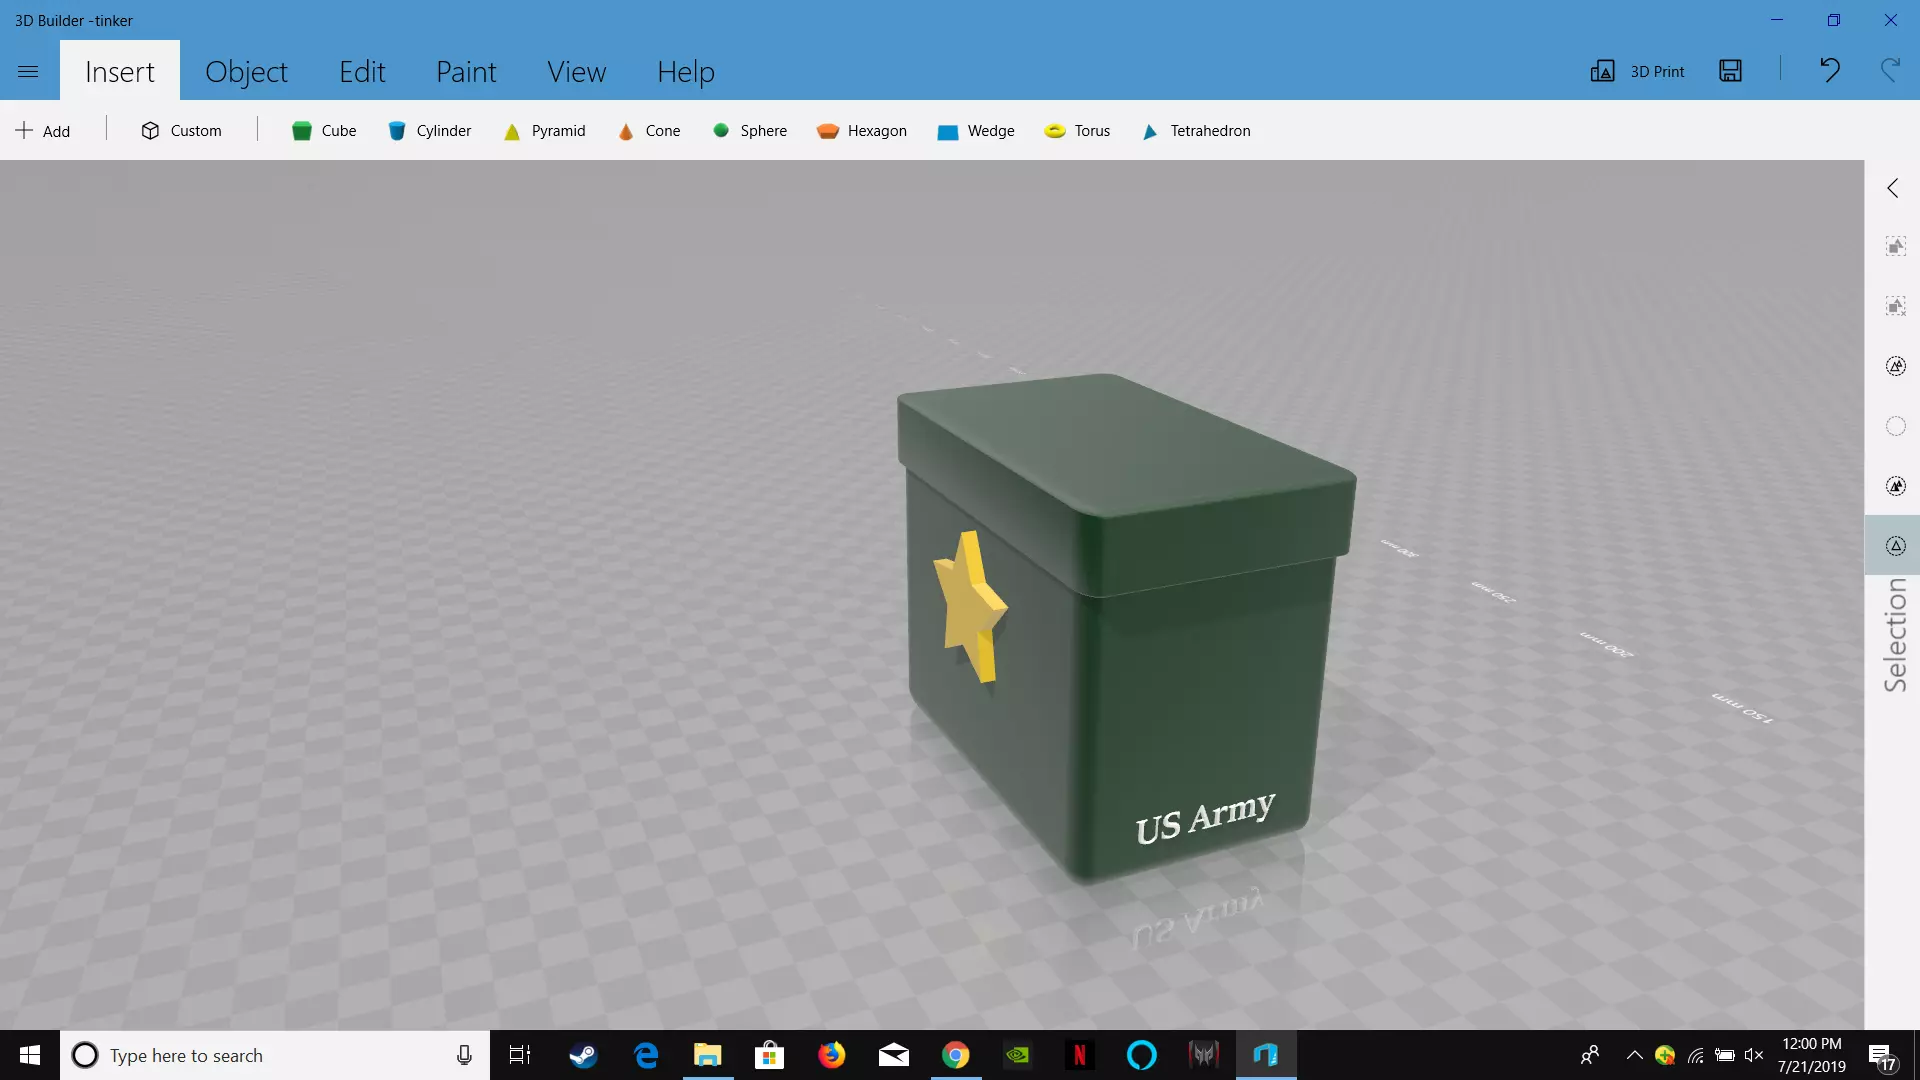1920x1080 pixels.
Task: Click the 3D Print button
Action: tap(1638, 71)
